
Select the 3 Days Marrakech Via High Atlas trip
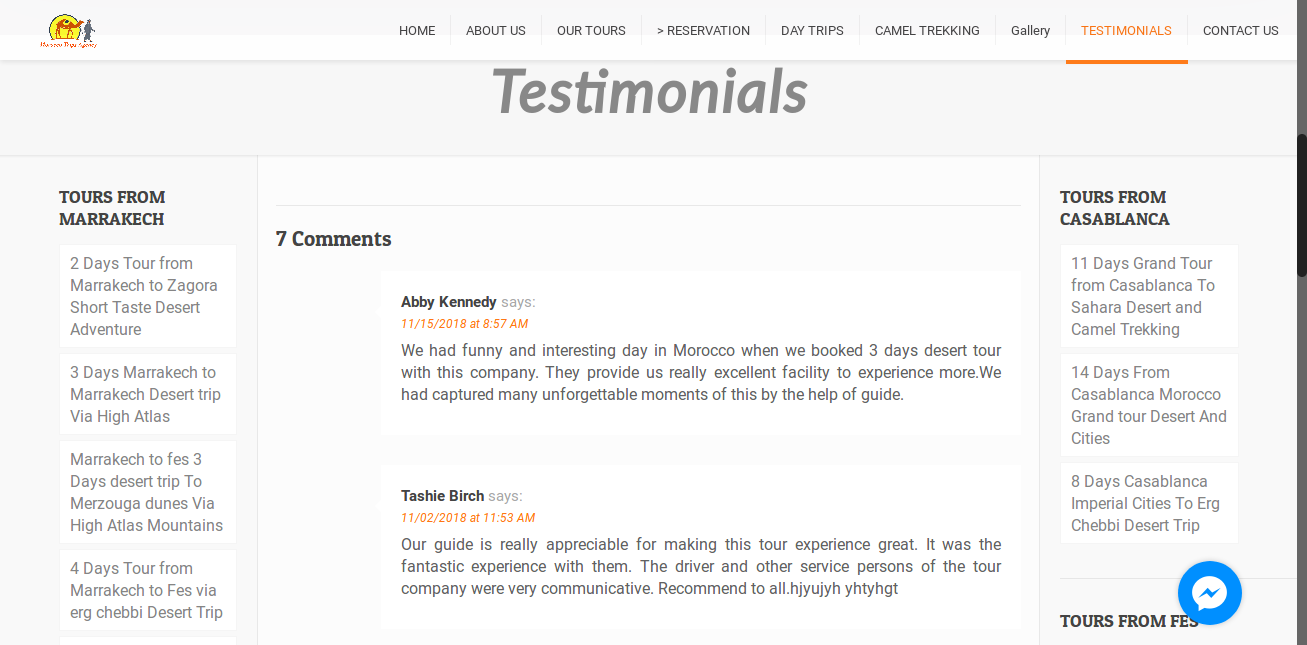(143, 394)
